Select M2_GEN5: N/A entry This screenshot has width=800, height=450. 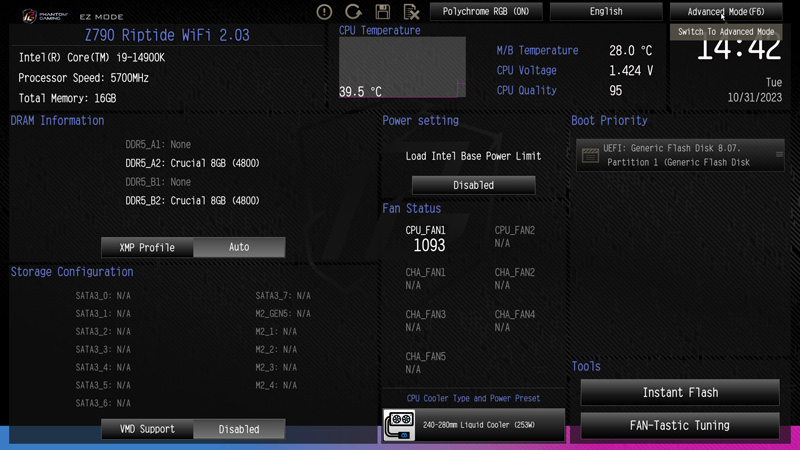[x=283, y=313]
